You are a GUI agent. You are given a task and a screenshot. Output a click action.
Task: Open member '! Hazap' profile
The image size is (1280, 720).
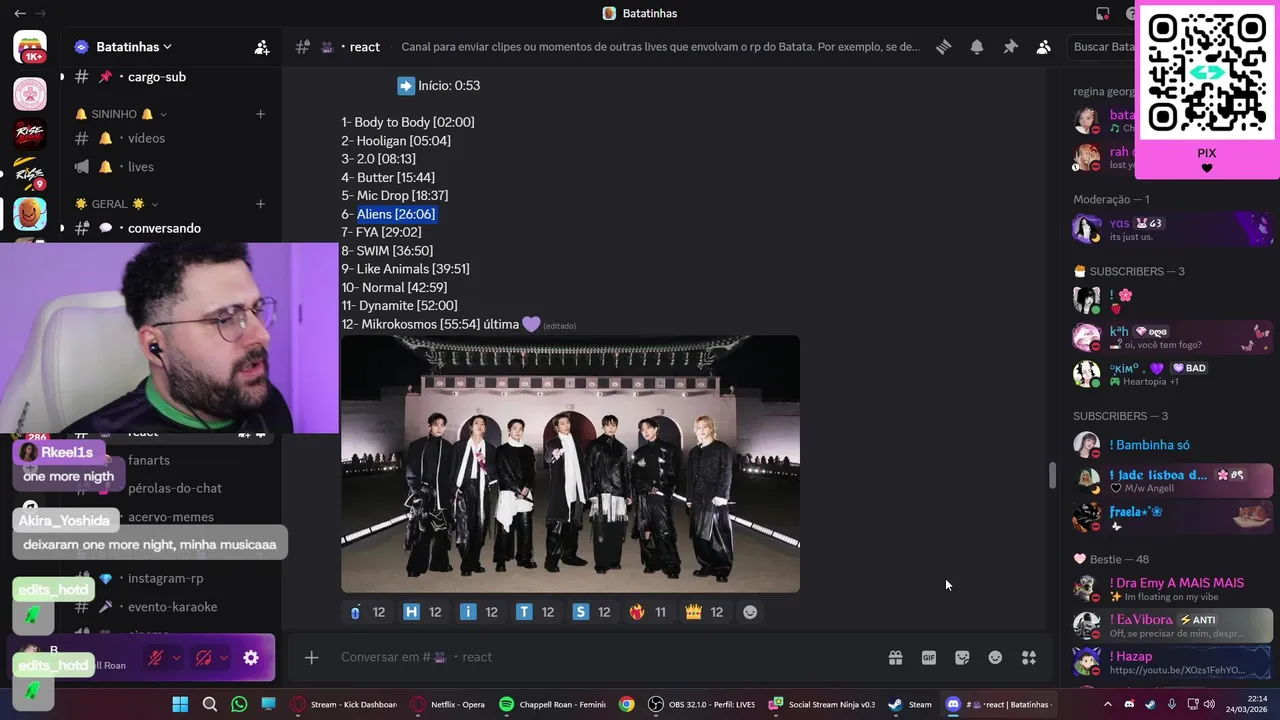click(x=1170, y=662)
